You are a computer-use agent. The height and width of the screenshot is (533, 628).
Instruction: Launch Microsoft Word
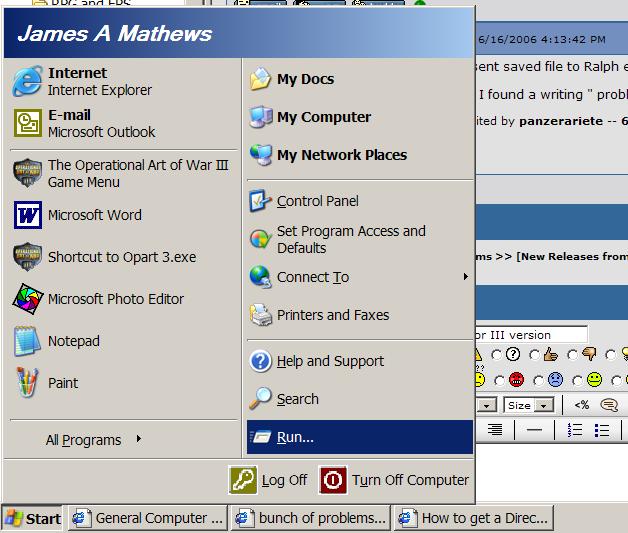pyautogui.click(x=124, y=215)
